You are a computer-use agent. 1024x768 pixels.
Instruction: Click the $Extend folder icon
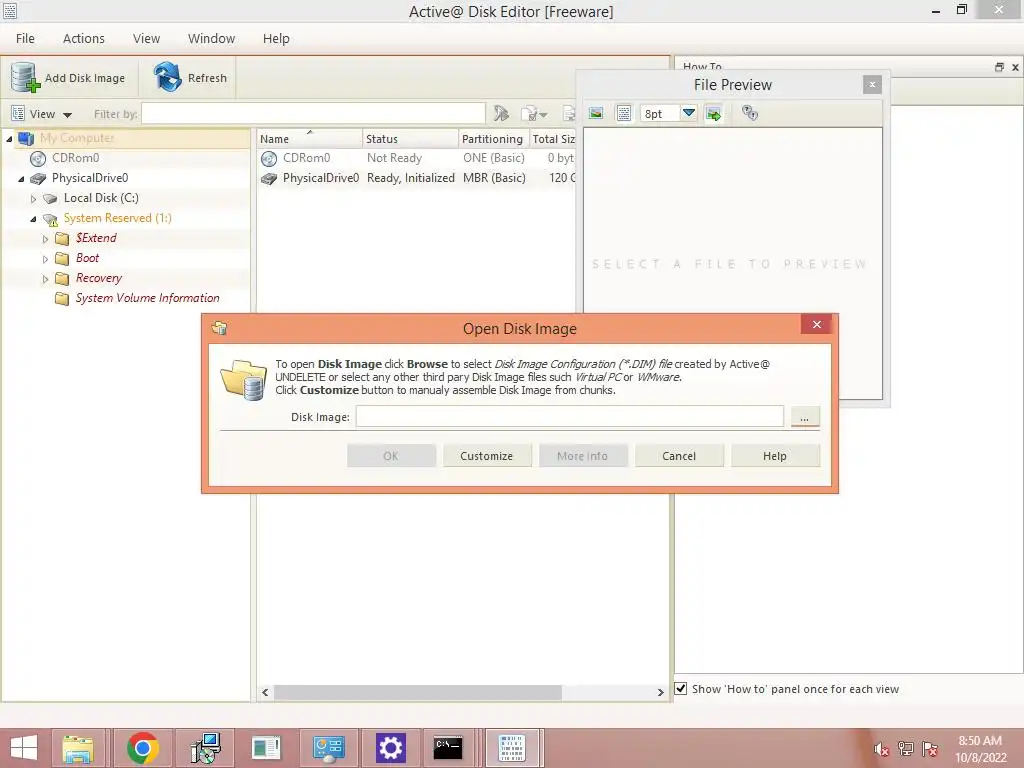62,238
